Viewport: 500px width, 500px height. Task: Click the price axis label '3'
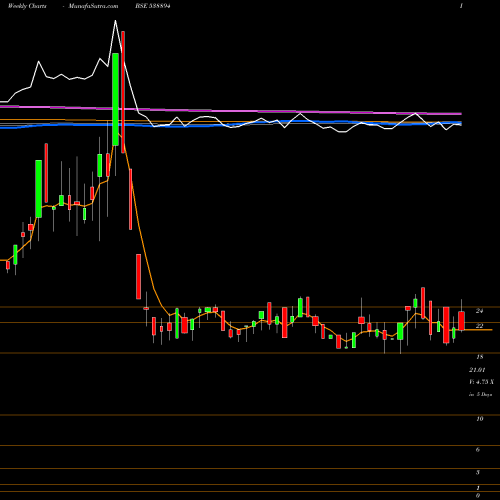click(x=478, y=472)
